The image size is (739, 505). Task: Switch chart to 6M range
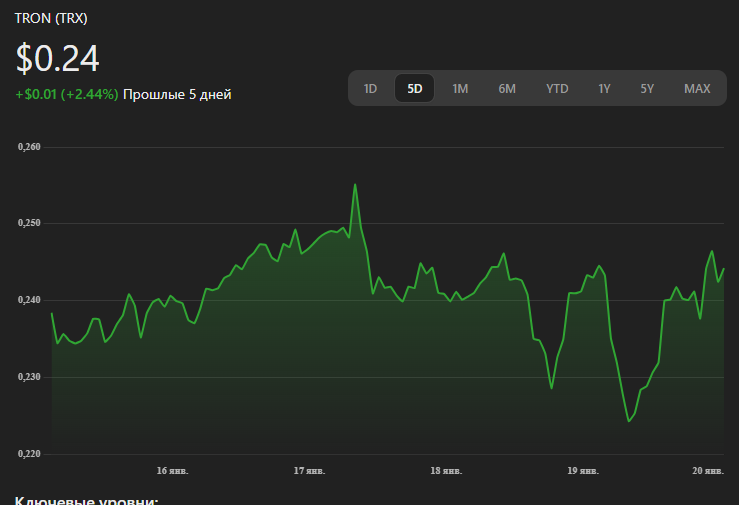point(507,89)
